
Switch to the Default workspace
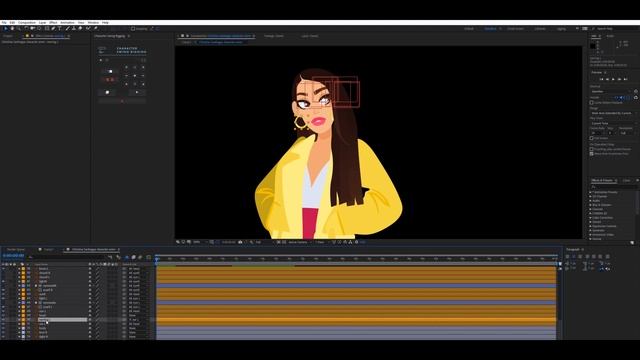click(469, 29)
